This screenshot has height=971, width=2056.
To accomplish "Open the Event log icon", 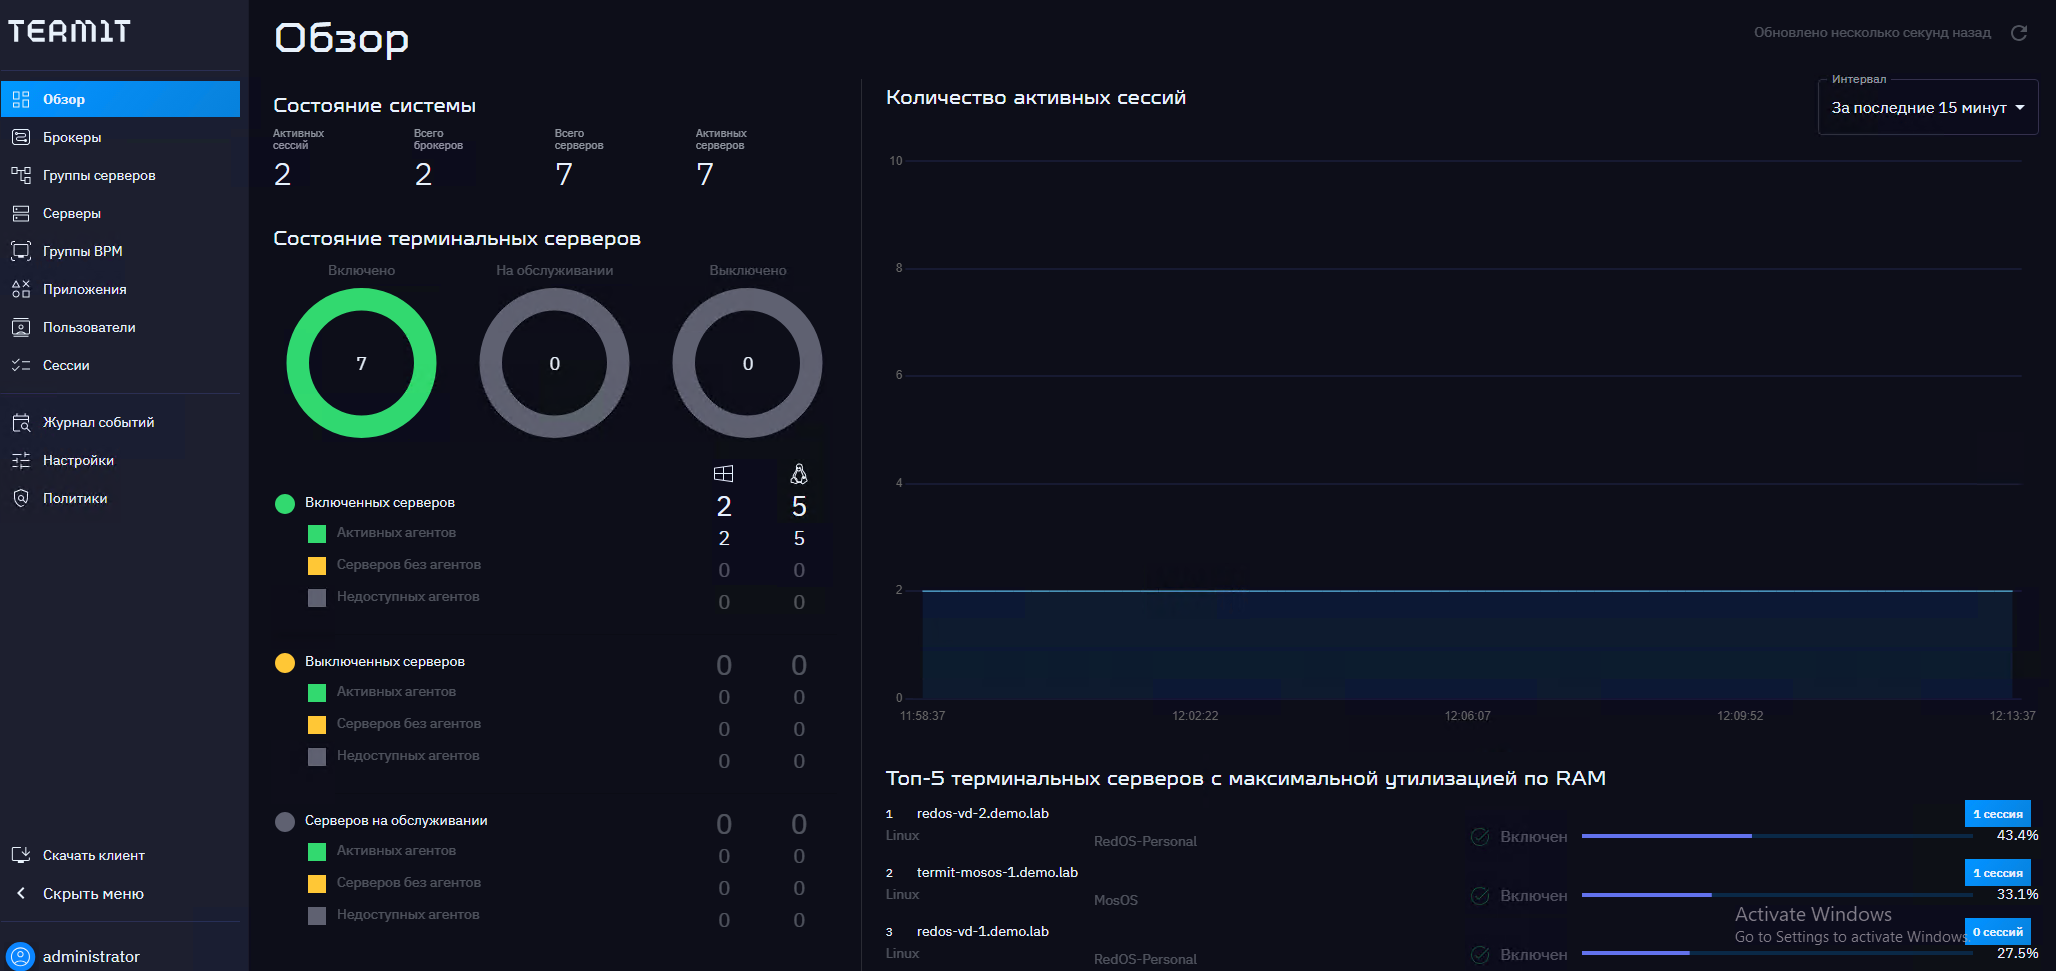I will (x=21, y=423).
